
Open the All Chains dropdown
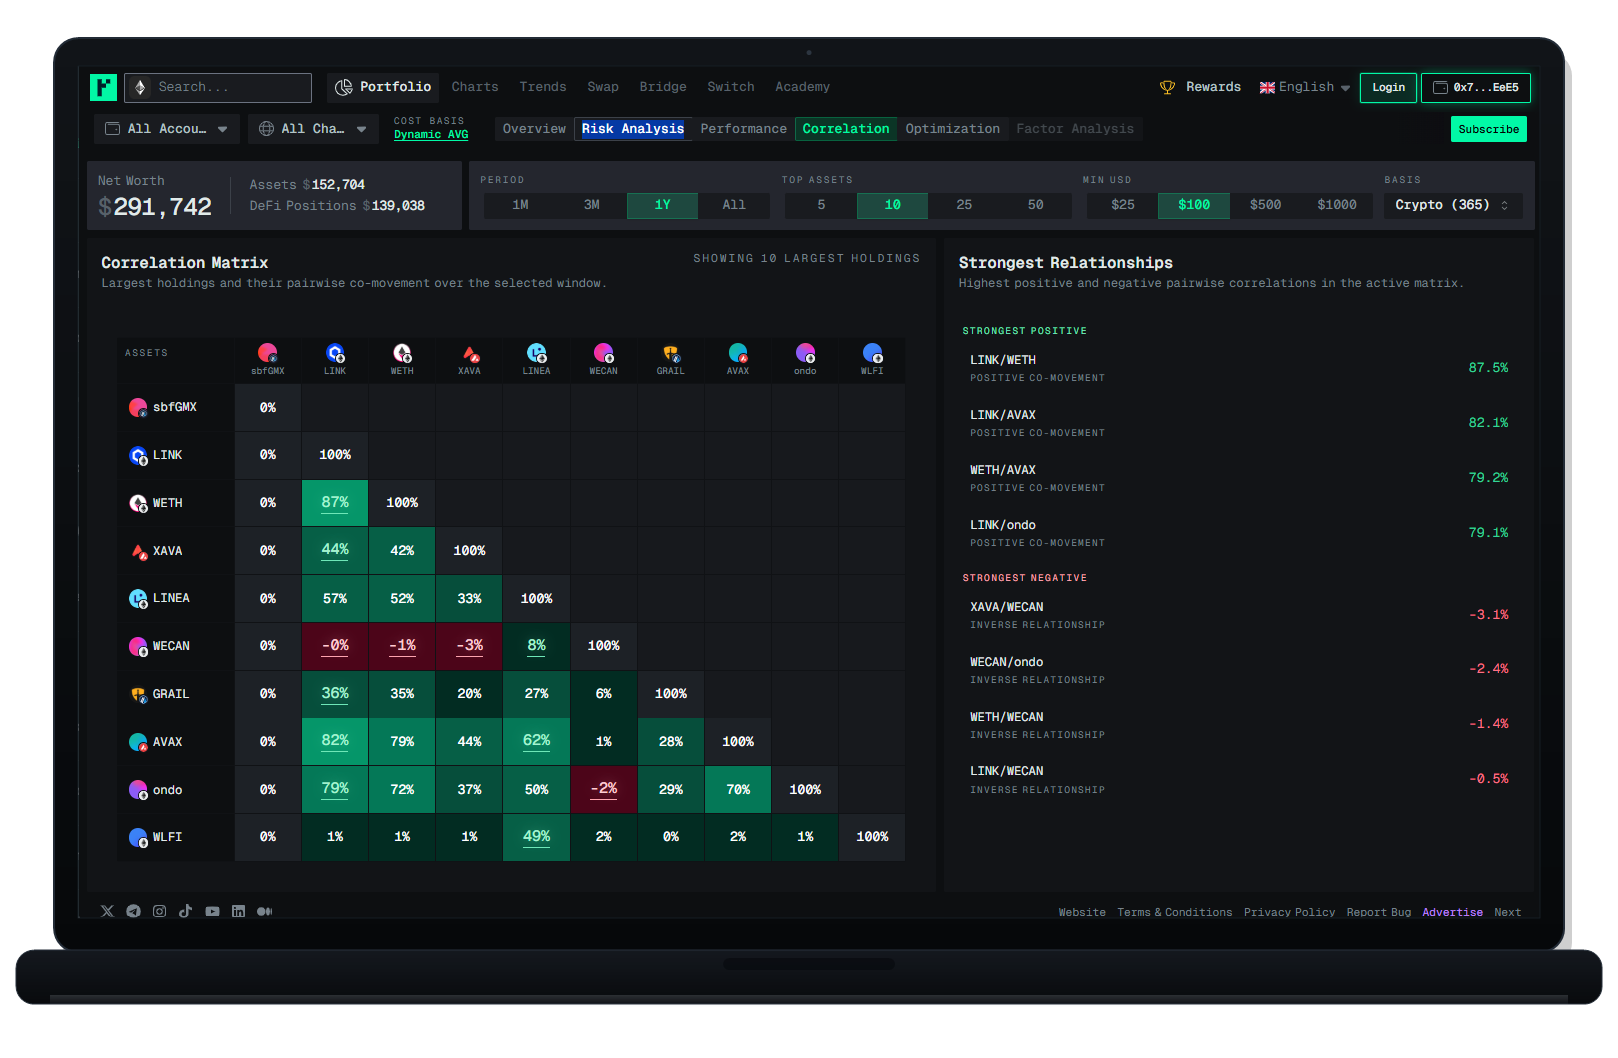tap(313, 129)
